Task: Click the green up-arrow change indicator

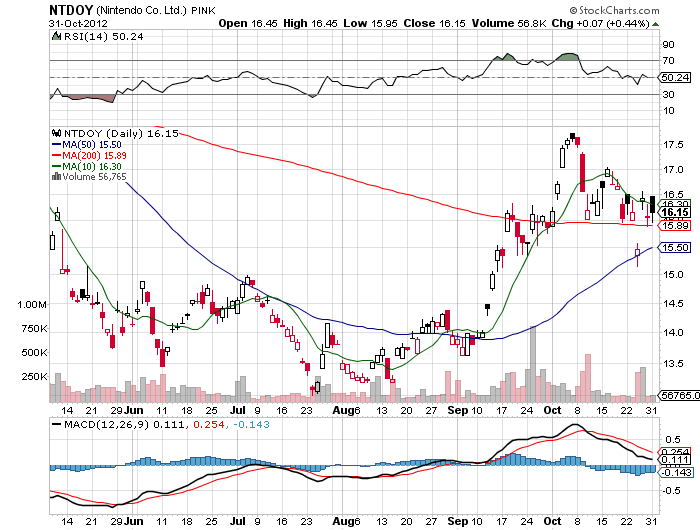Action: click(x=655, y=24)
